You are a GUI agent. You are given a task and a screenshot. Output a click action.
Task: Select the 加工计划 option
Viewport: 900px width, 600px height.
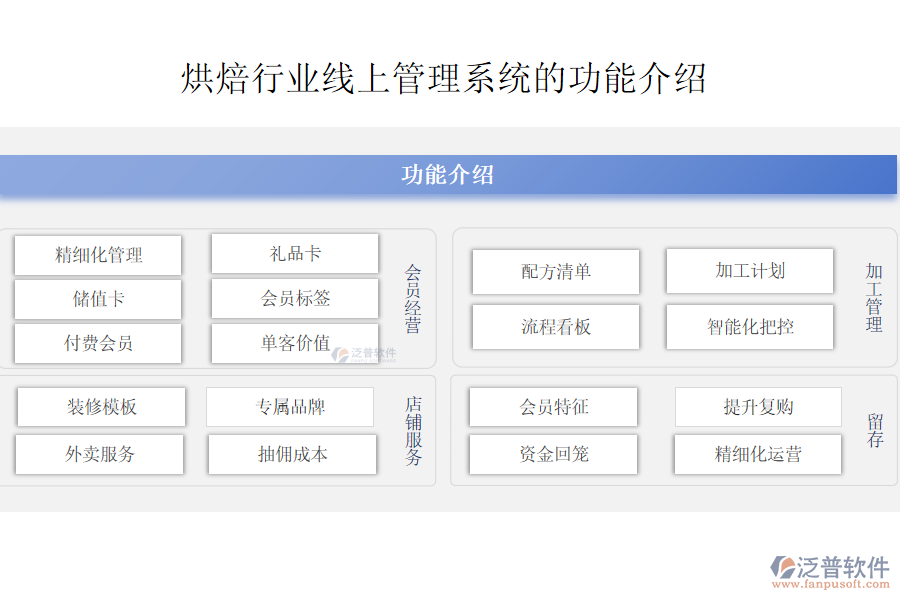click(750, 270)
